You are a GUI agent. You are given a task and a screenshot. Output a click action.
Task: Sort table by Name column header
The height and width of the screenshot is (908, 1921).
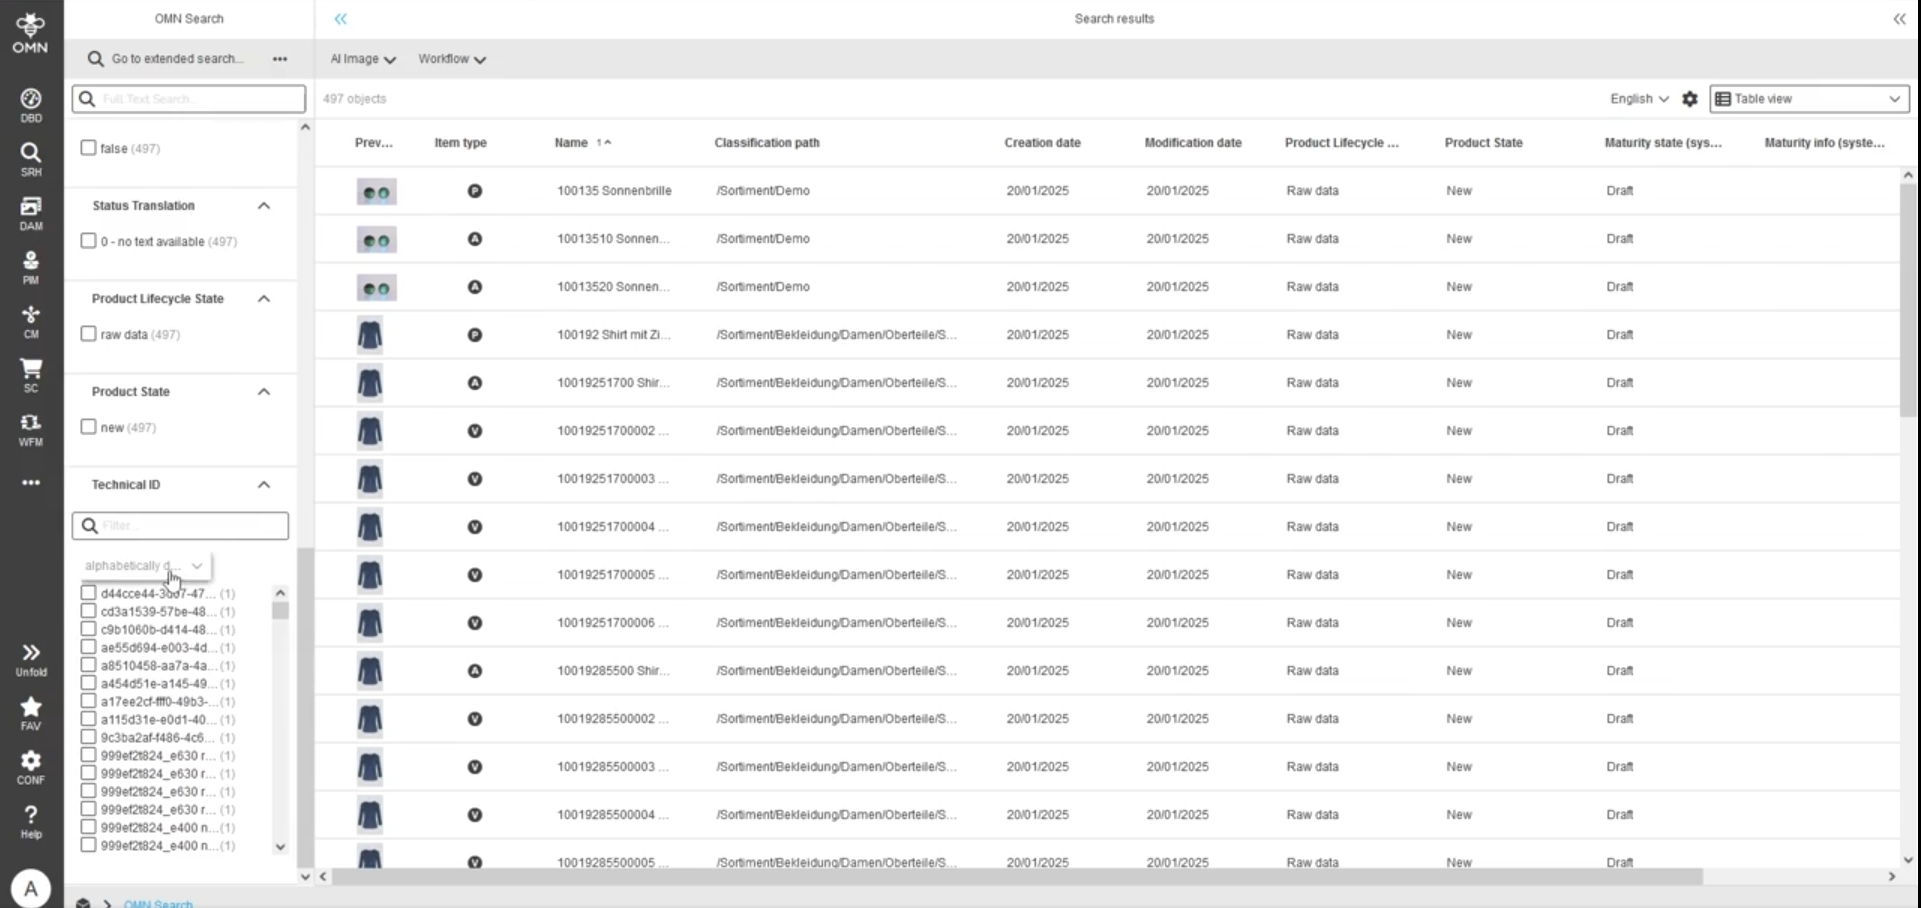572,143
